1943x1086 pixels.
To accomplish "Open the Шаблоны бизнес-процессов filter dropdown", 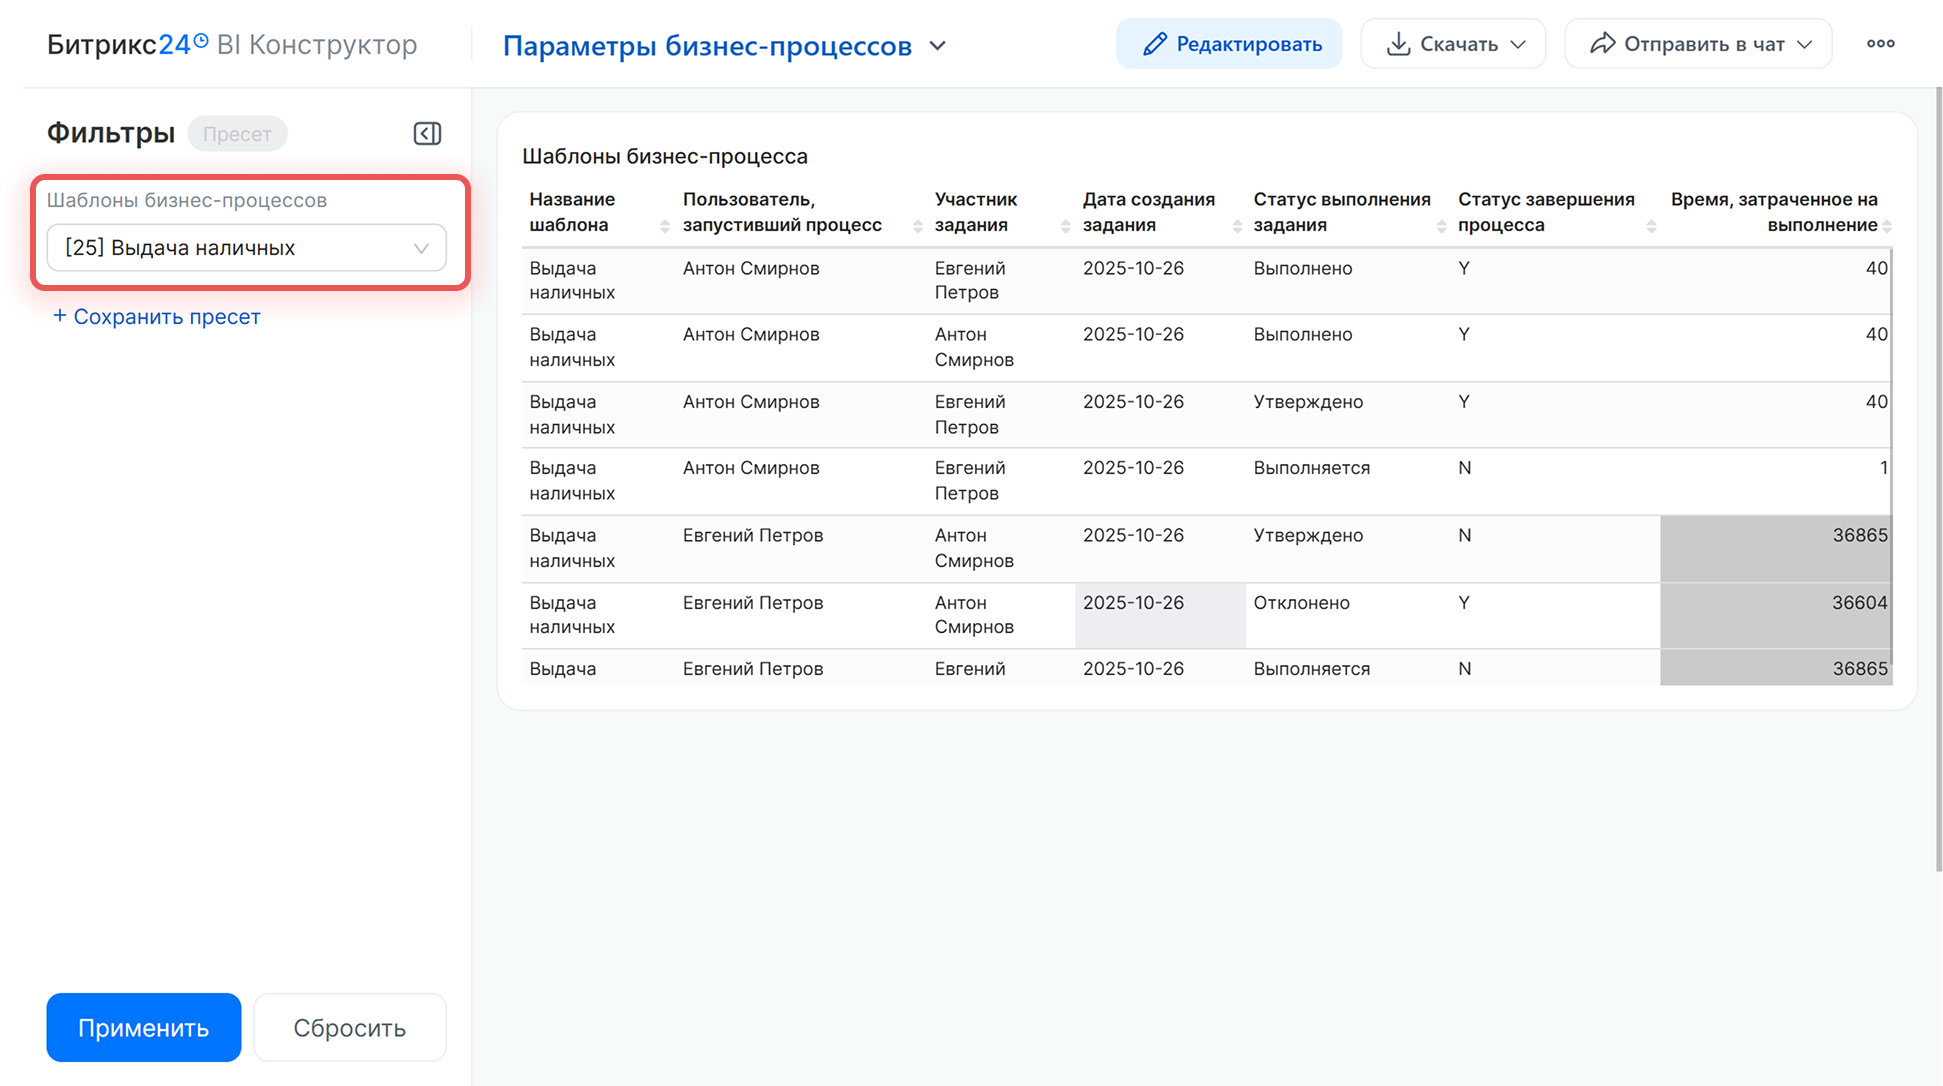I will [x=246, y=248].
